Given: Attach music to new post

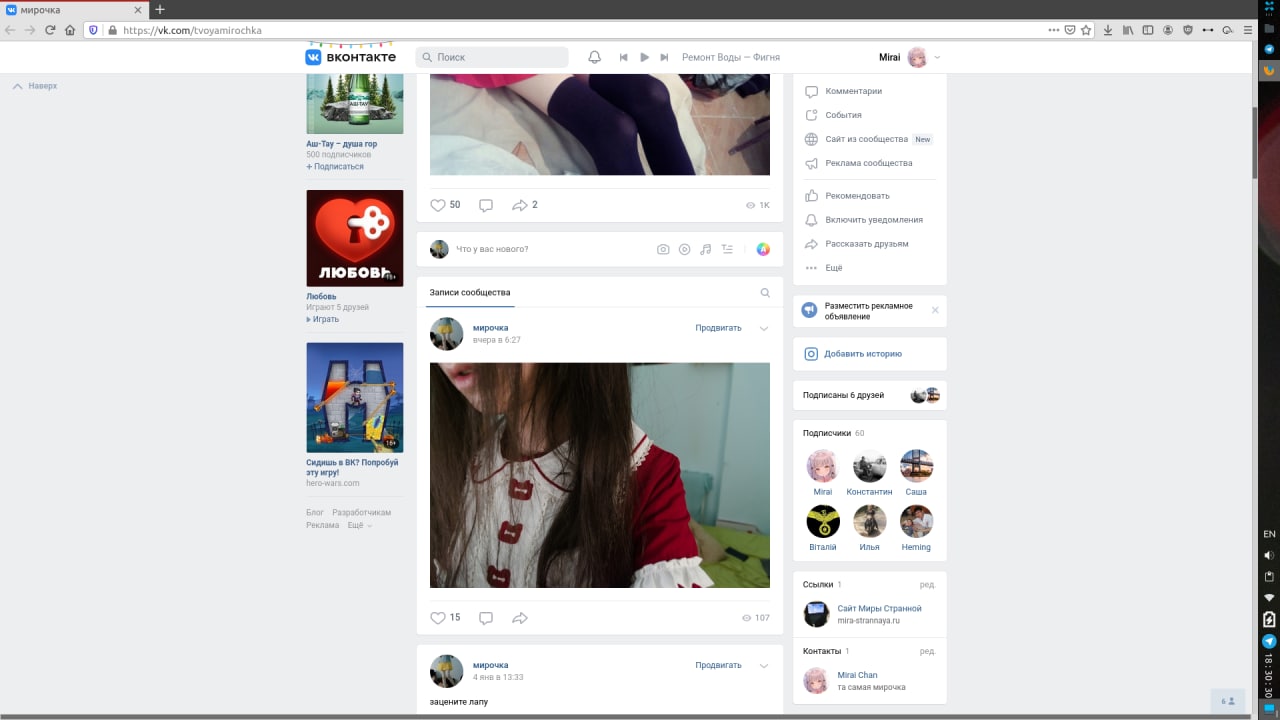Looking at the screenshot, I should (706, 249).
